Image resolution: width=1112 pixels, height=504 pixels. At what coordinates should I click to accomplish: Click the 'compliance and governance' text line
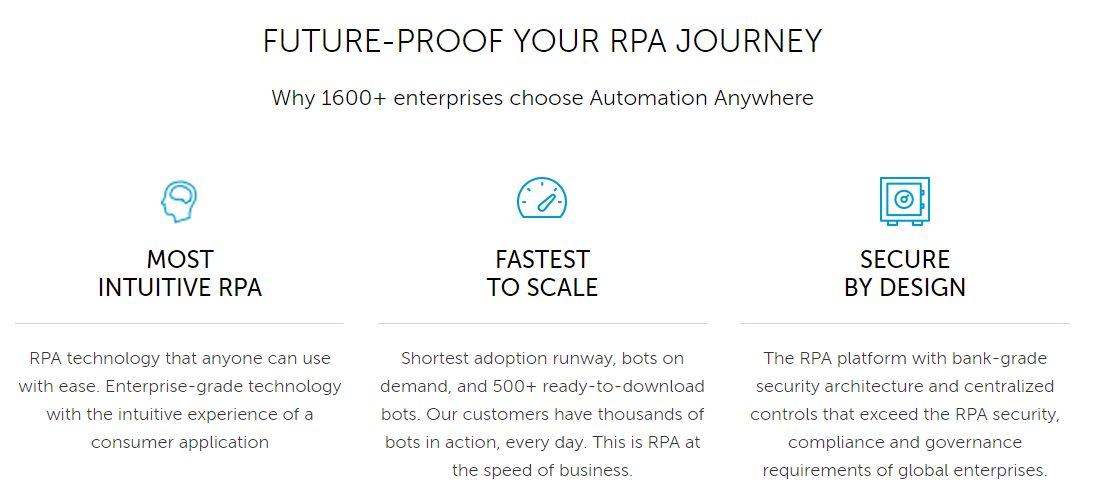905,443
